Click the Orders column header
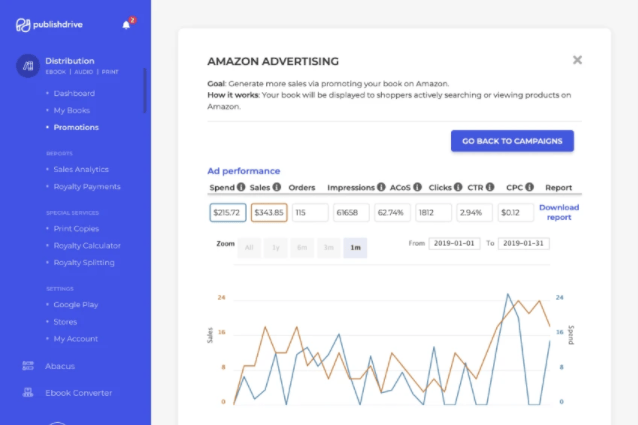Viewport: 638px width, 425px height. click(302, 187)
